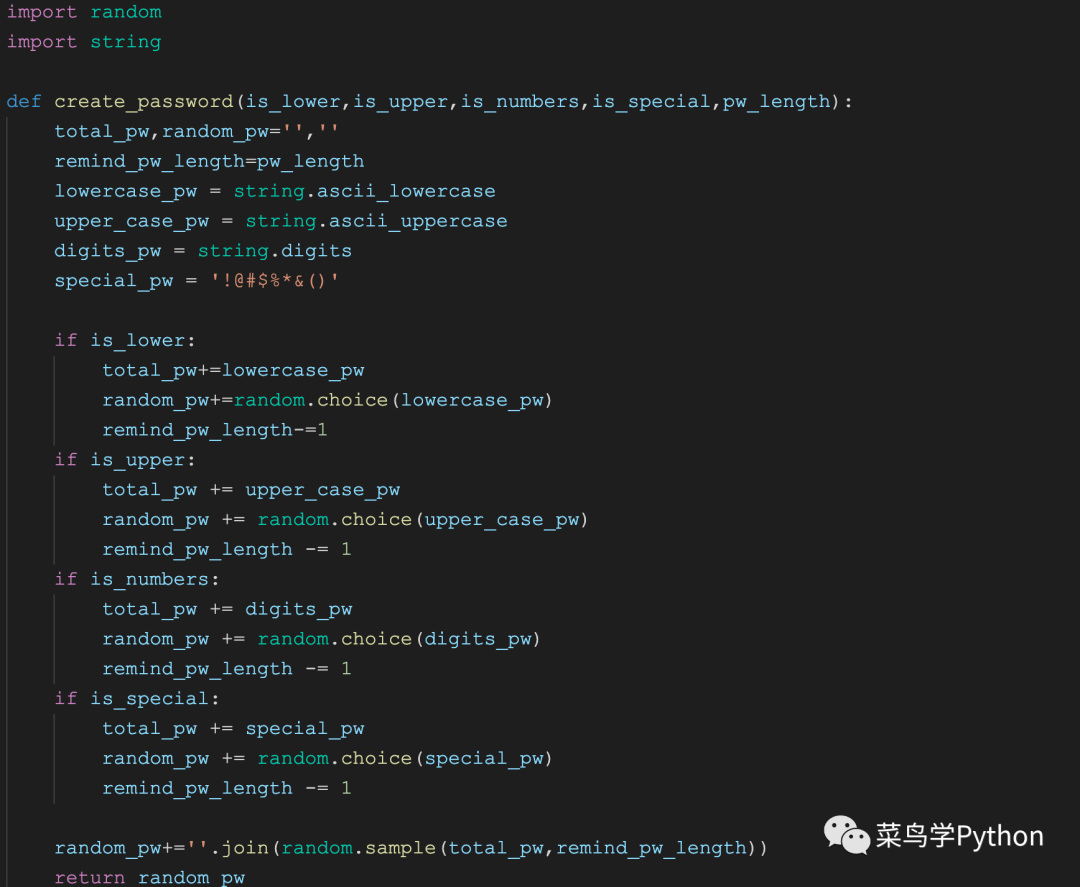Click random.choice(upper_case_pw) text
Viewport: 1080px width, 887px height.
[423, 519]
